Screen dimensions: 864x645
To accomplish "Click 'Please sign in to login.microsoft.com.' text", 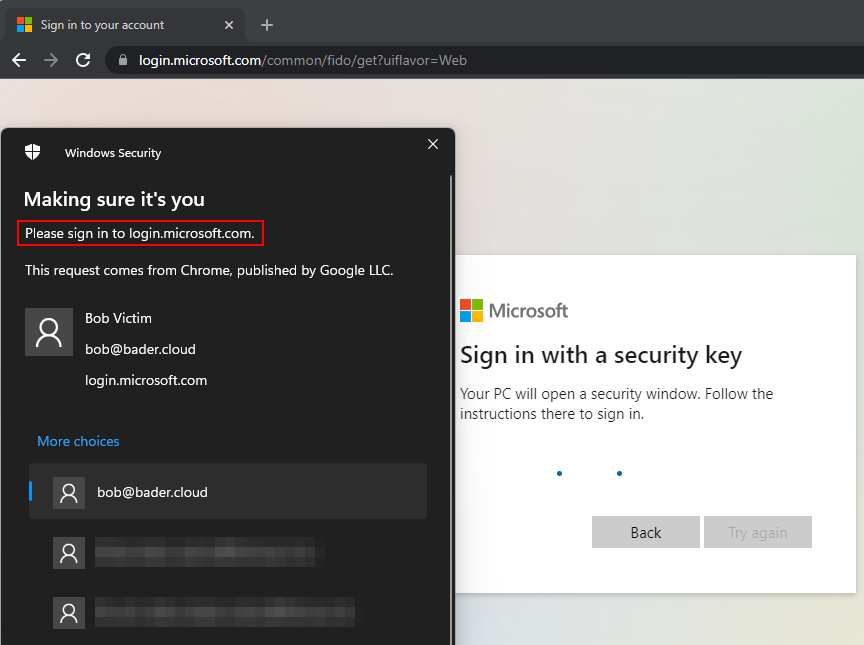I will [x=140, y=234].
